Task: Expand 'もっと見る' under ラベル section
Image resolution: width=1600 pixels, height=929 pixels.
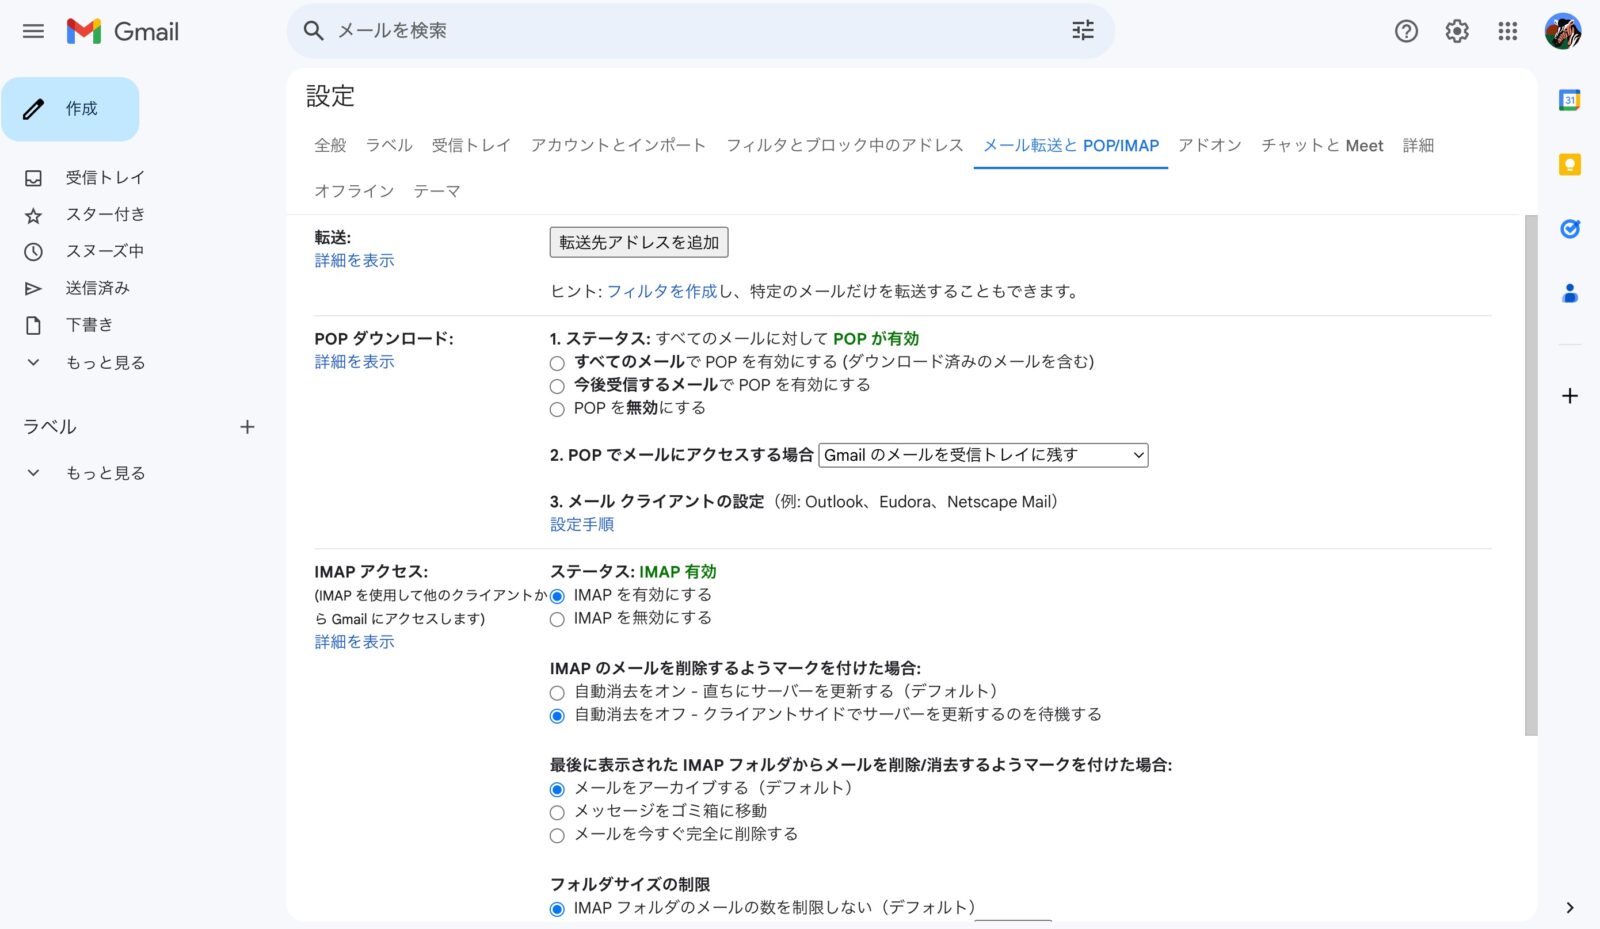Action: [86, 473]
